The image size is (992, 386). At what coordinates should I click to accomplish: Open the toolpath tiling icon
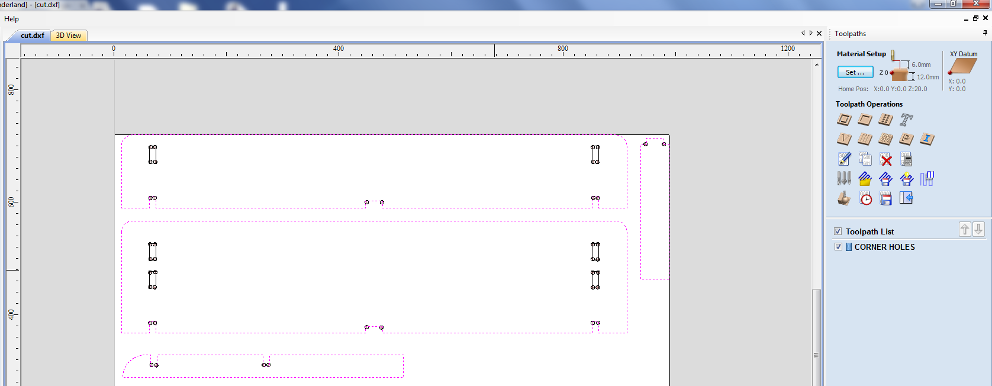927,179
